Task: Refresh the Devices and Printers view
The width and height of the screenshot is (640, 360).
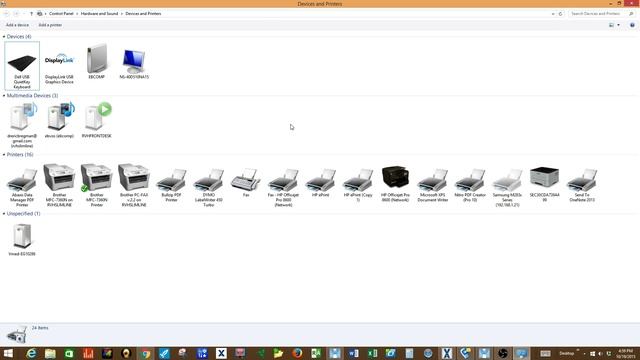Action: point(560,14)
